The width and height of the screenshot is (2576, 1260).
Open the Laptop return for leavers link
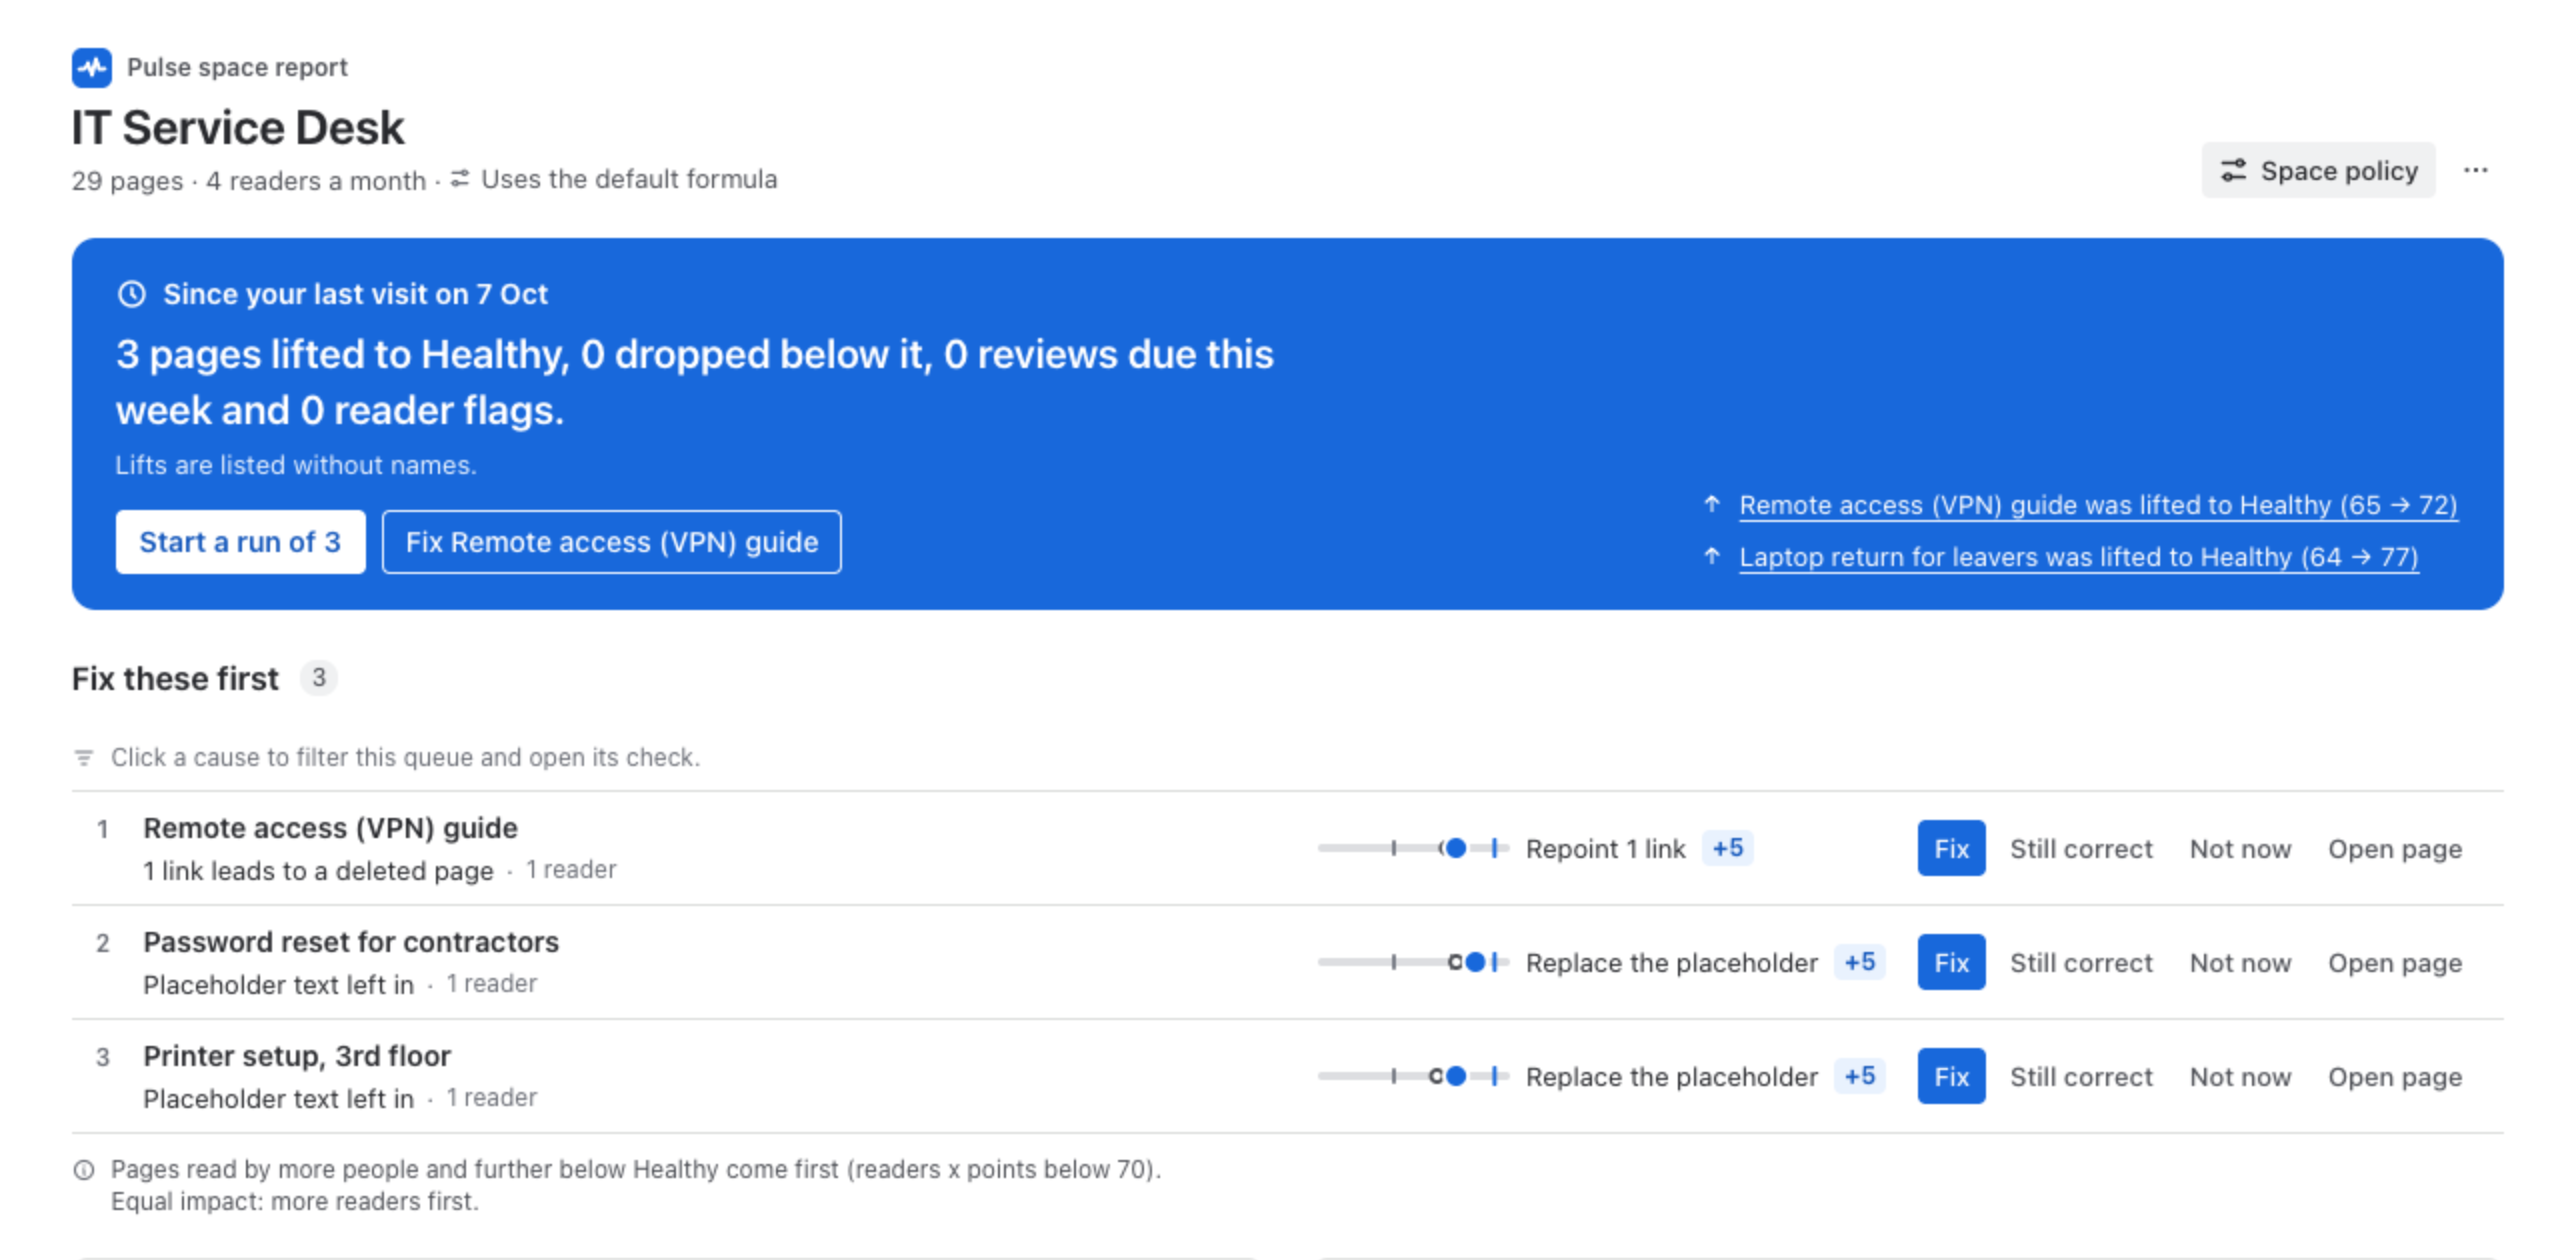click(2078, 557)
